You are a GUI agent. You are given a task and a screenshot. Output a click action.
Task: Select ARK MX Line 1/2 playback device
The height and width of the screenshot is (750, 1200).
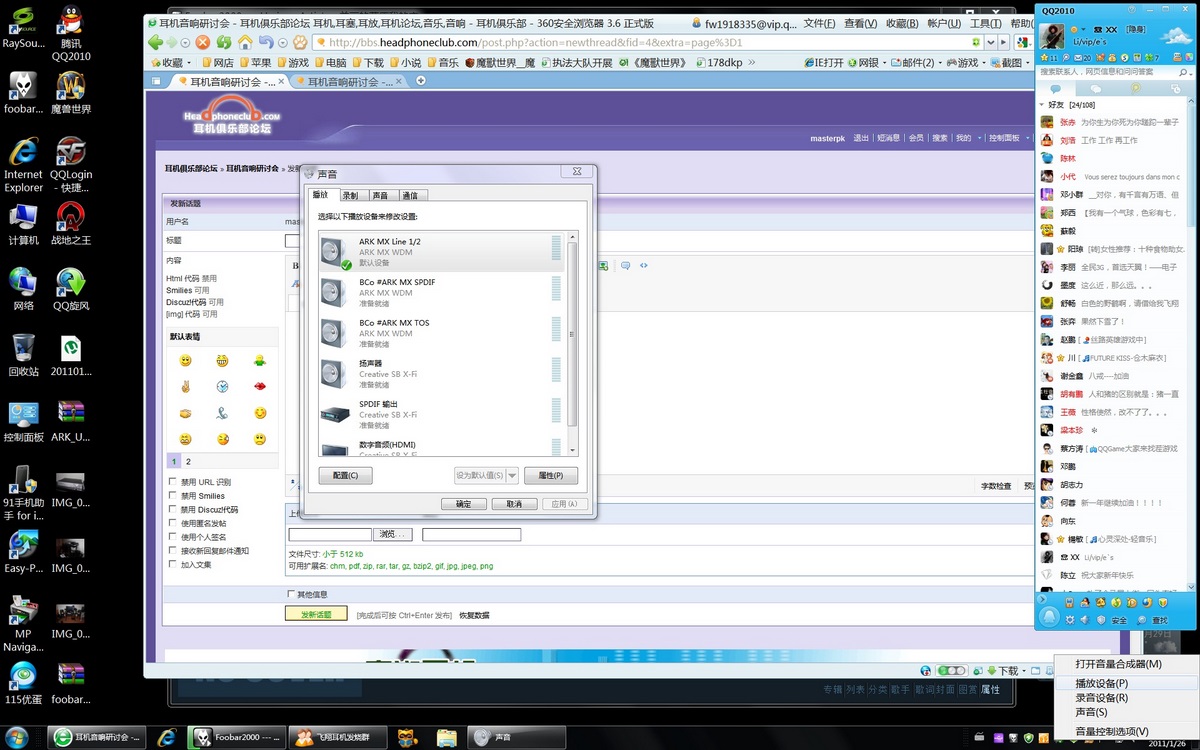(441, 252)
